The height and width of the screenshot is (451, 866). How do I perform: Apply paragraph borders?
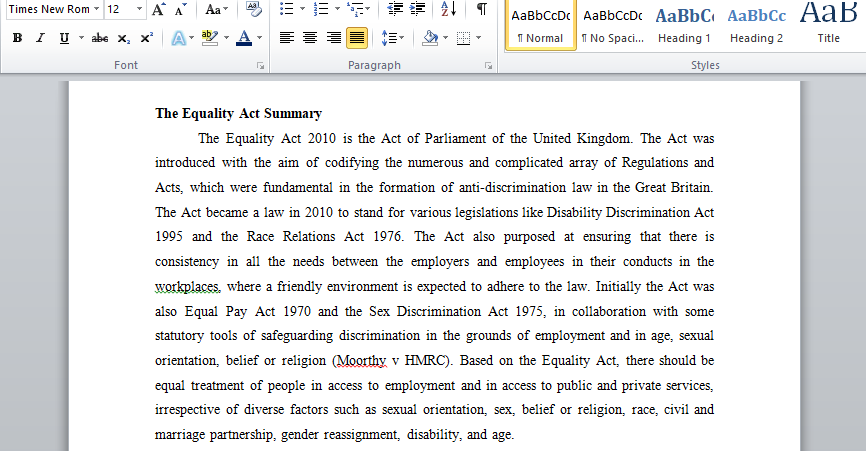pyautogui.click(x=464, y=38)
